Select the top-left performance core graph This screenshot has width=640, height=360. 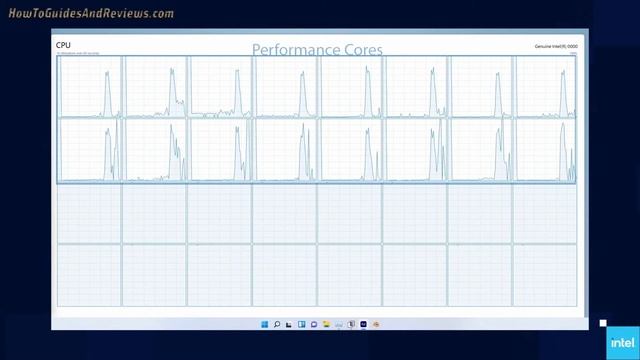tap(90, 87)
